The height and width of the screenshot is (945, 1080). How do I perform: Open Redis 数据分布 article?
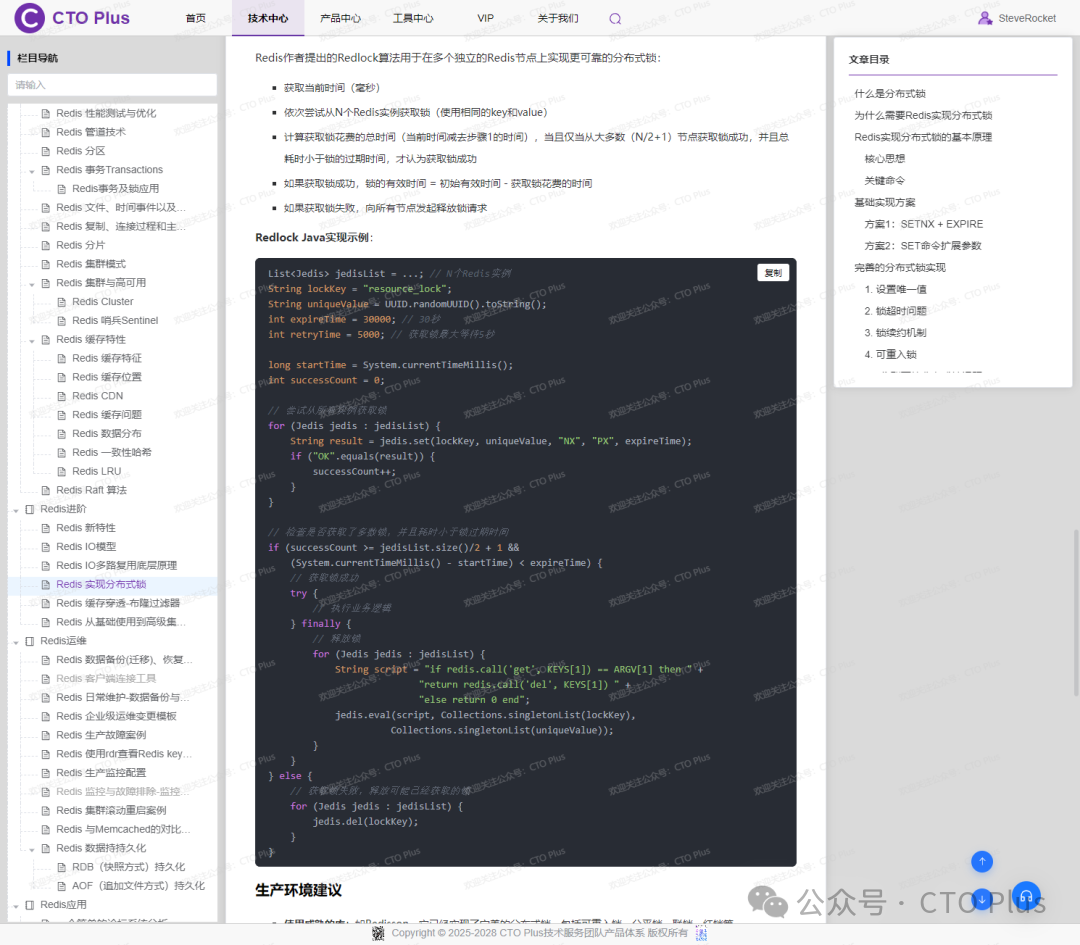[x=107, y=433]
